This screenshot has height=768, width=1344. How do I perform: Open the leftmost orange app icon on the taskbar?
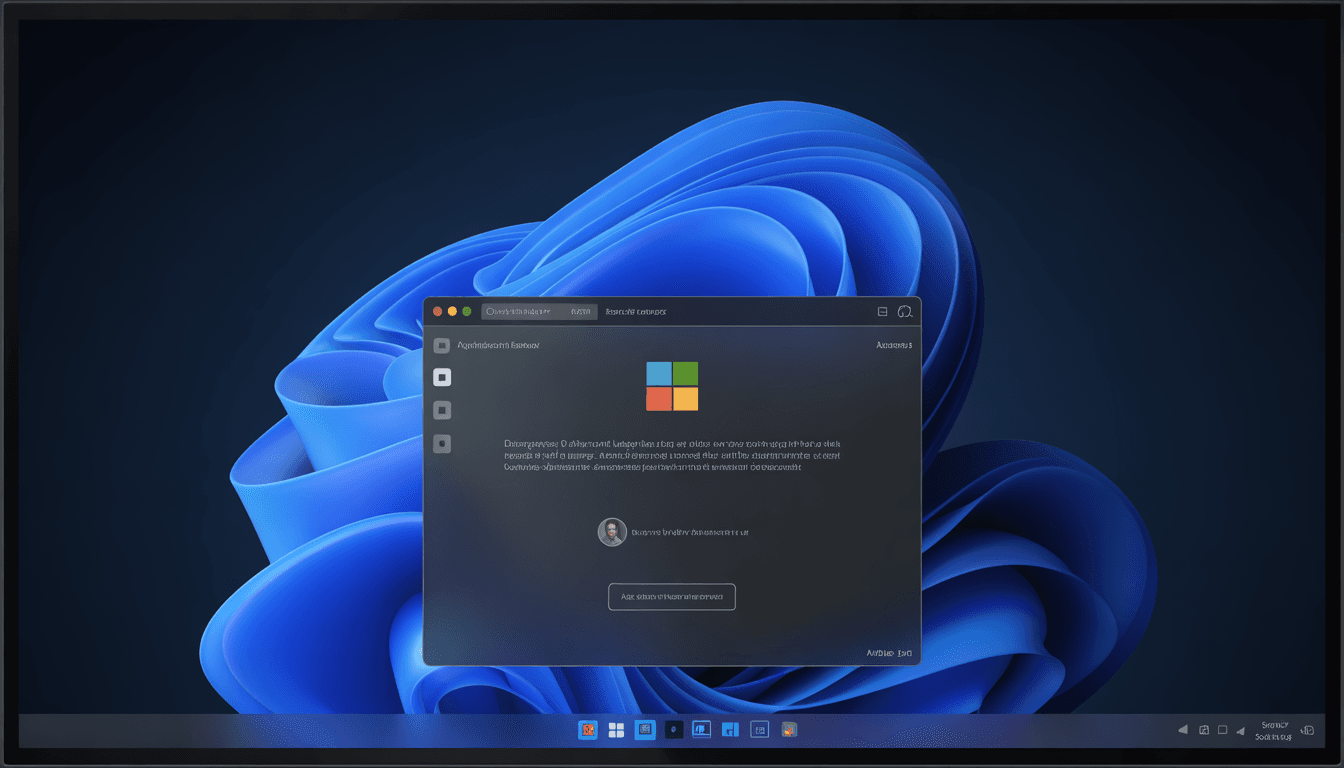point(588,731)
